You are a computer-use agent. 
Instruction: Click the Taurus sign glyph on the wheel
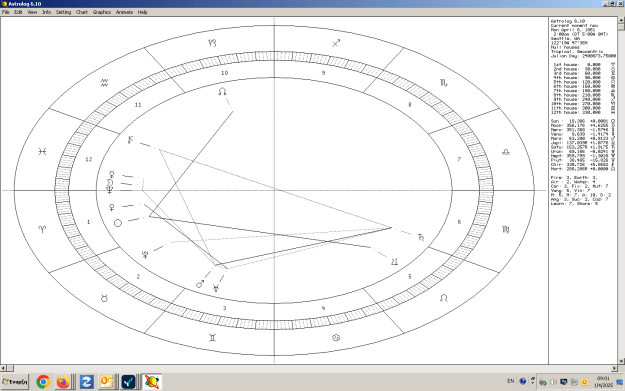pos(104,298)
